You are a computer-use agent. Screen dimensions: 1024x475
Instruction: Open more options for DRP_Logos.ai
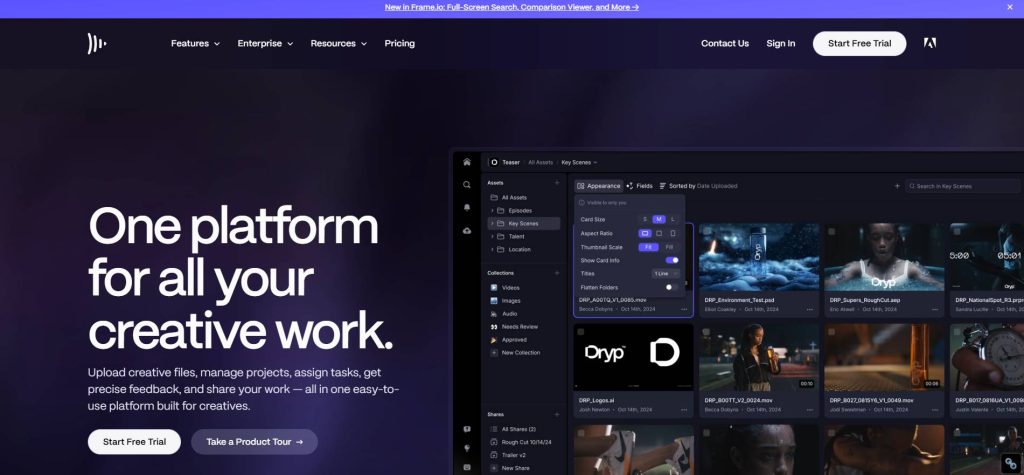coord(684,410)
